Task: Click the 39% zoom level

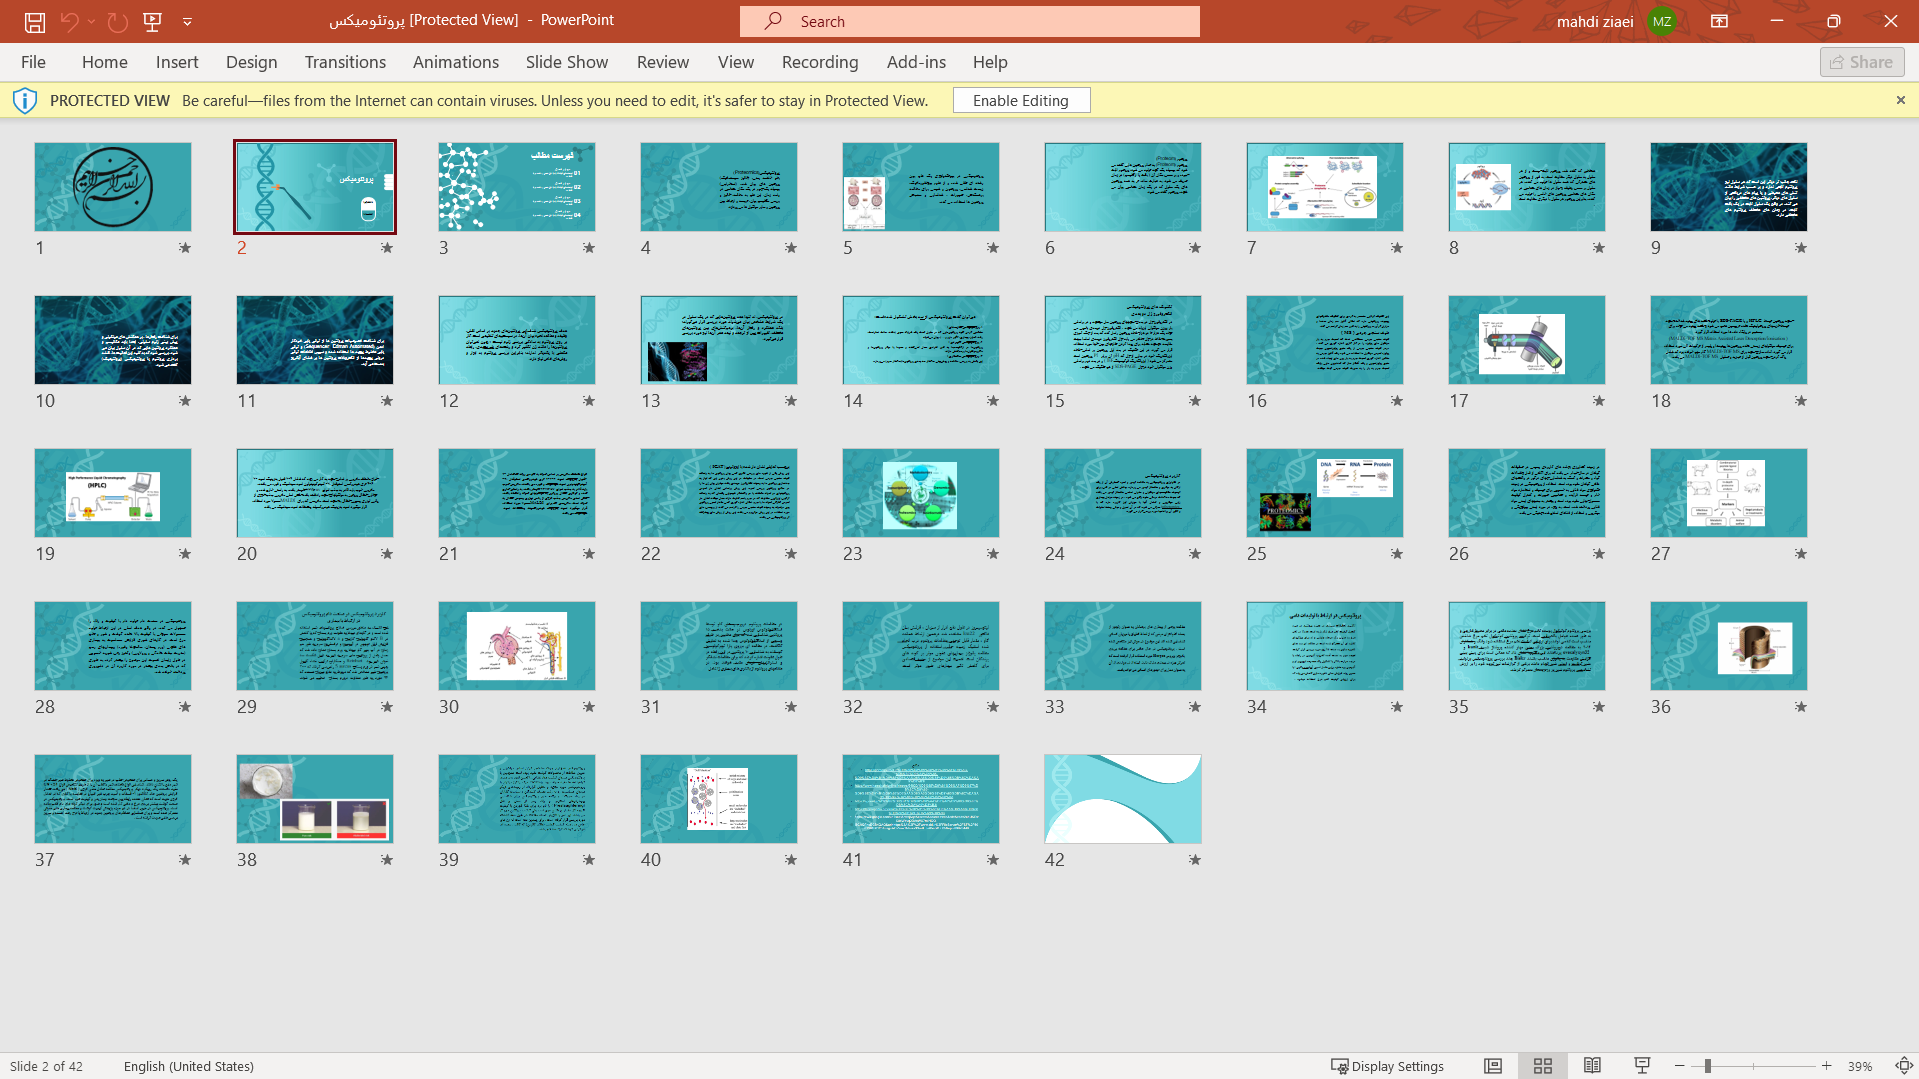Action: [1860, 1066]
